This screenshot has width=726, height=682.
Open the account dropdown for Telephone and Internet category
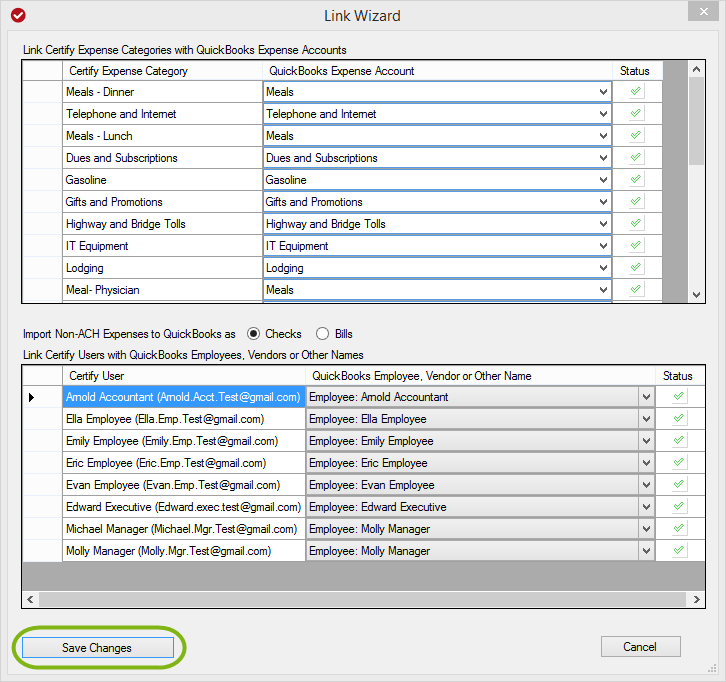[x=603, y=114]
